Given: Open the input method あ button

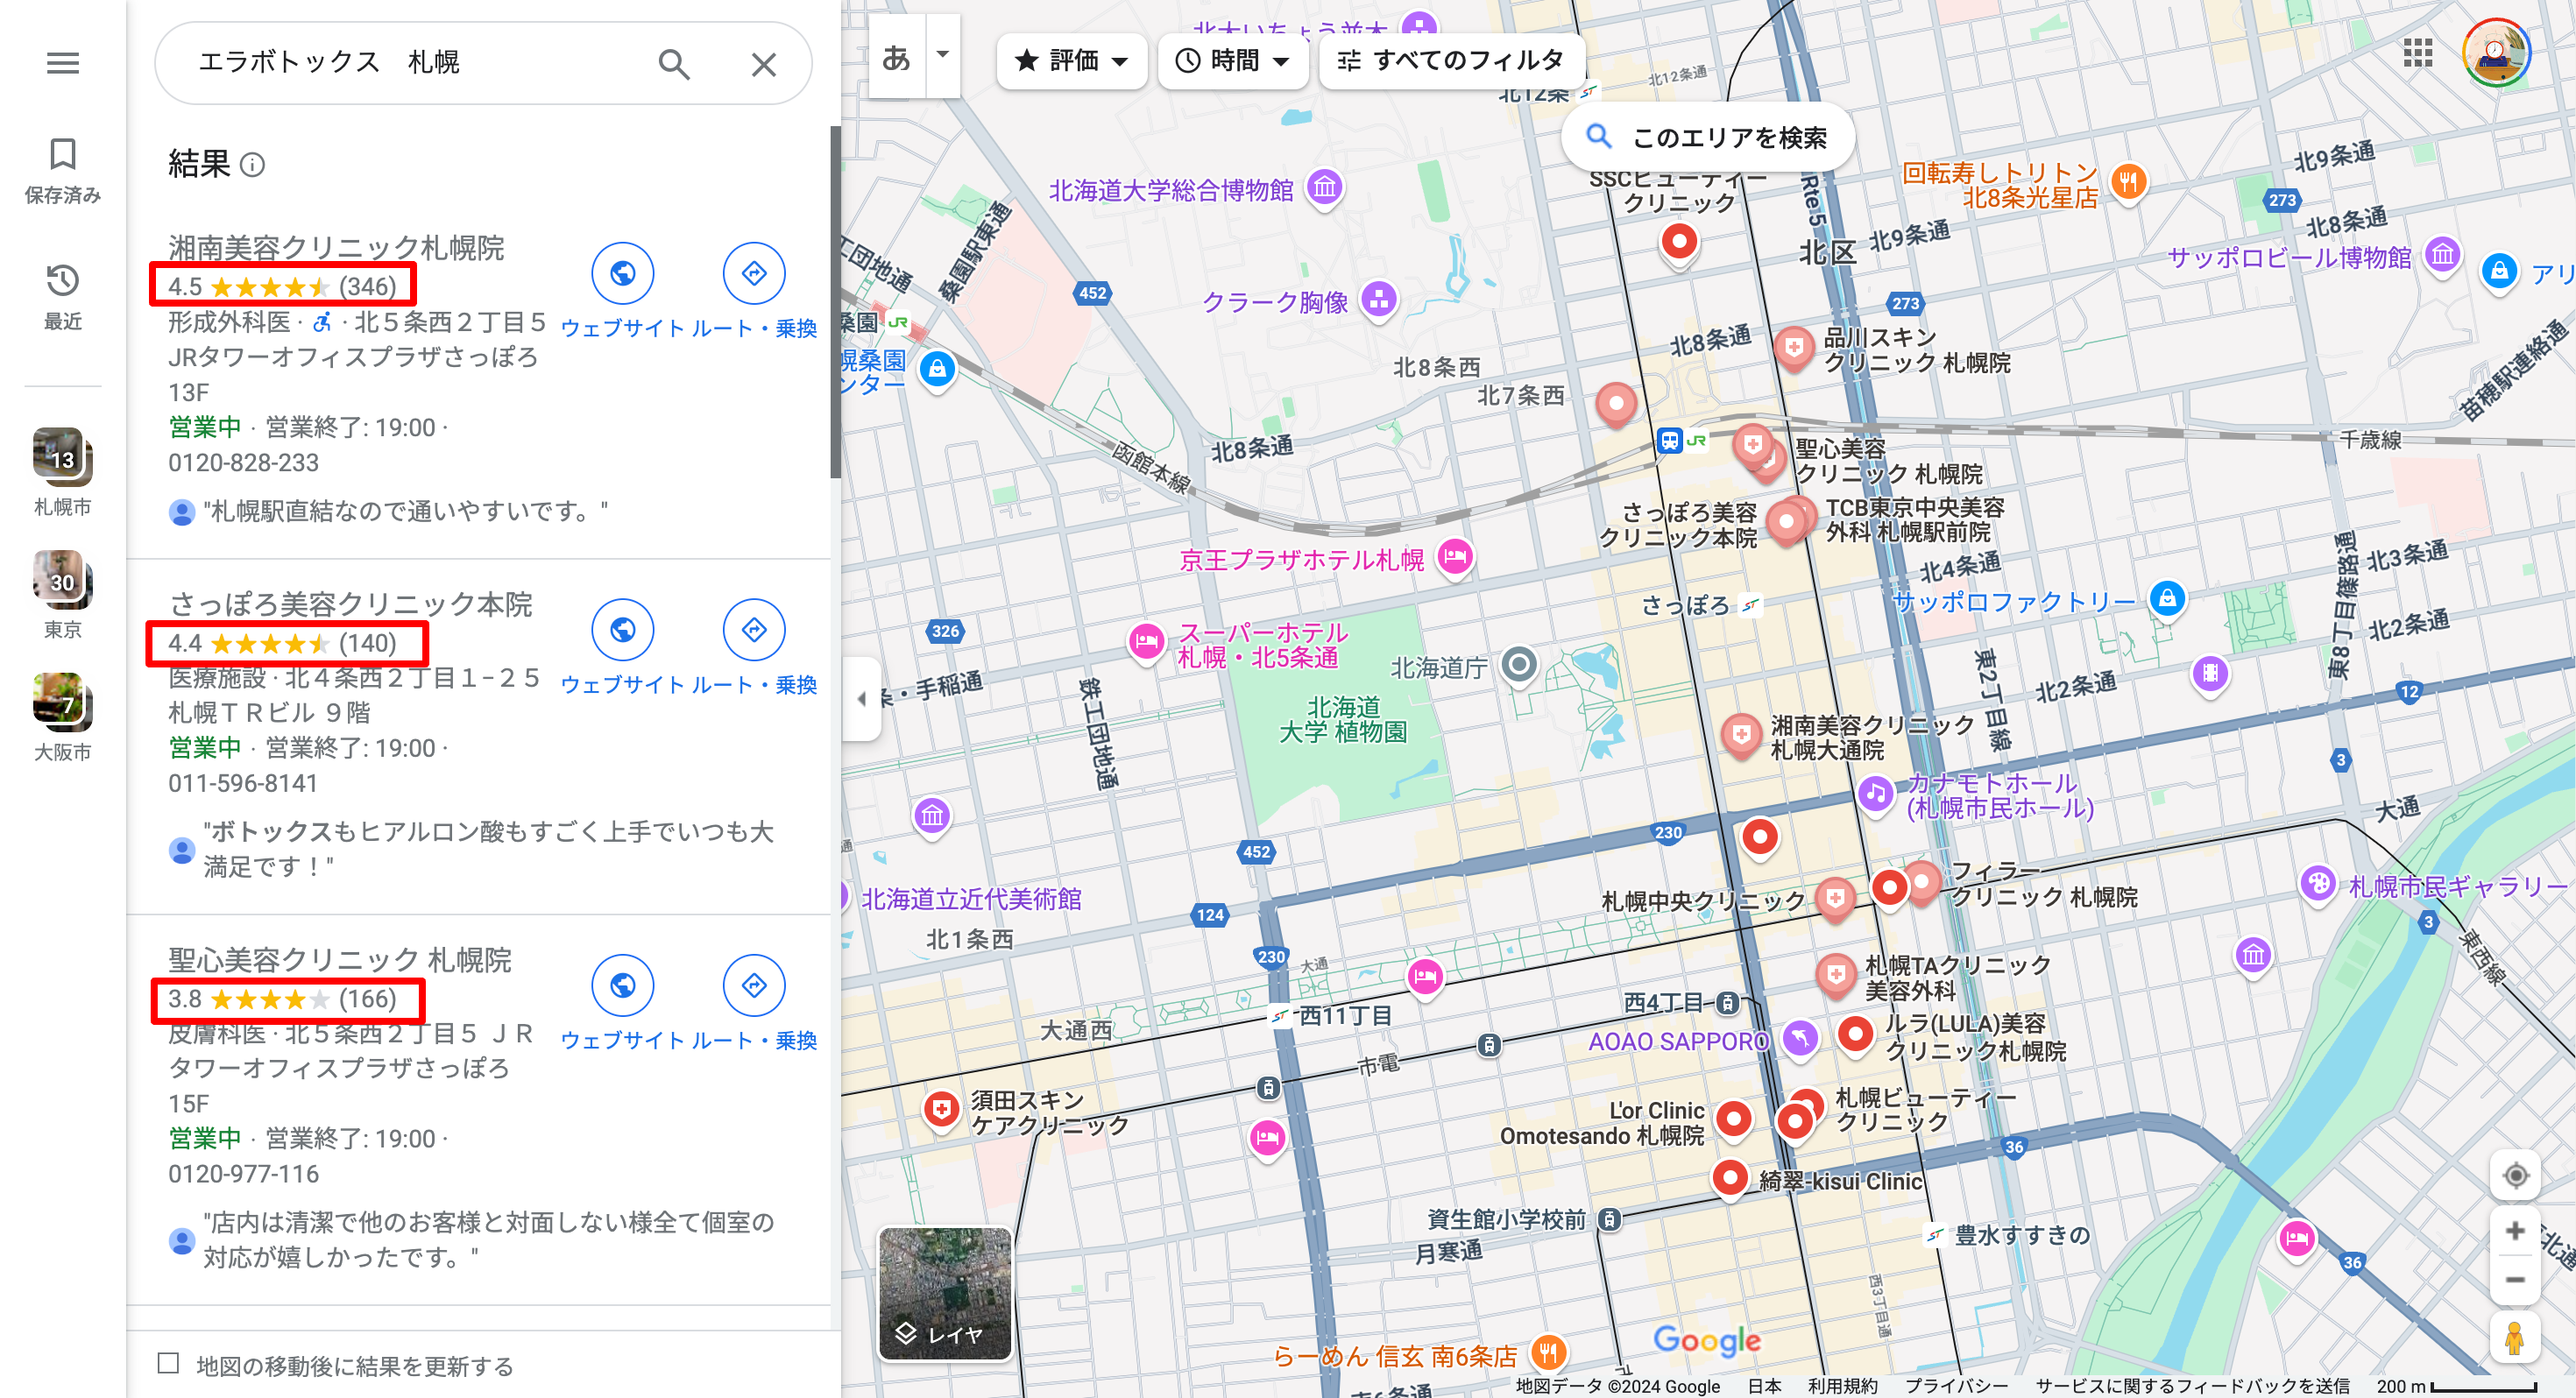Looking at the screenshot, I should point(897,57).
